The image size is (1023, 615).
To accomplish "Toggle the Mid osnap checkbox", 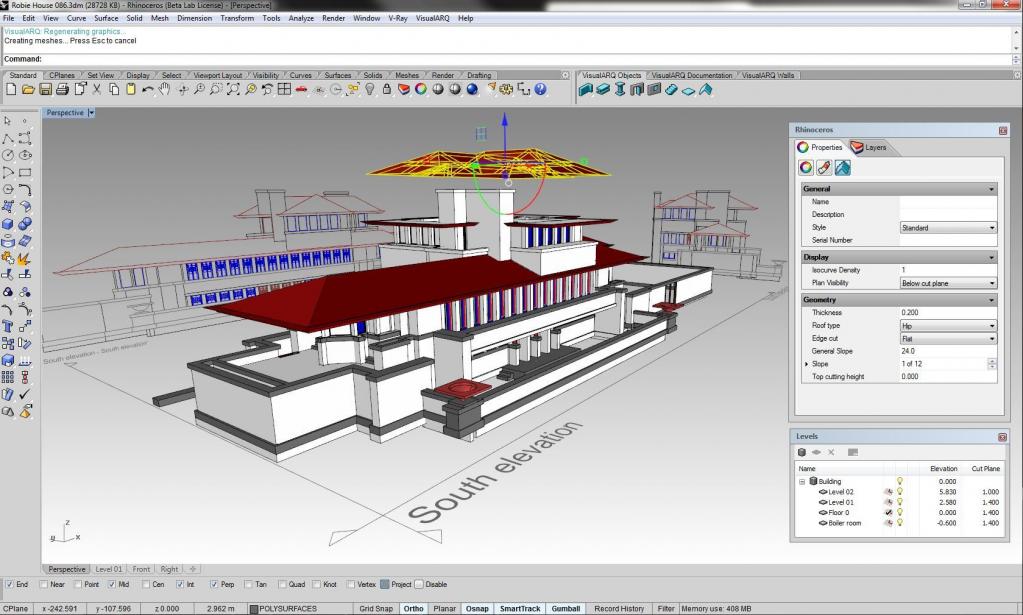I will coord(112,584).
